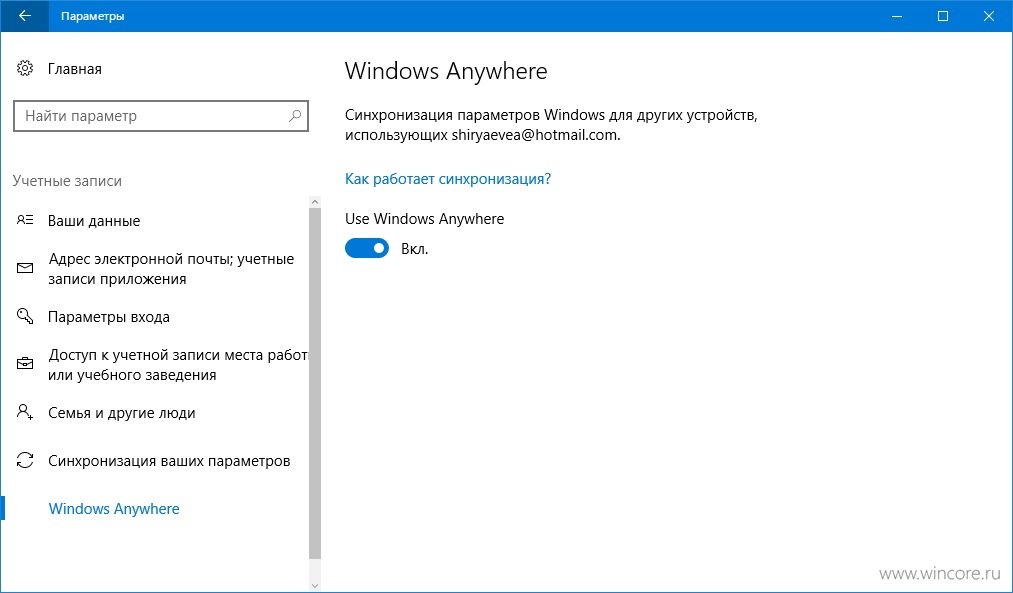Click the sidebar scrollbar up arrow
Viewport: 1013px width, 593px height.
coord(315,202)
